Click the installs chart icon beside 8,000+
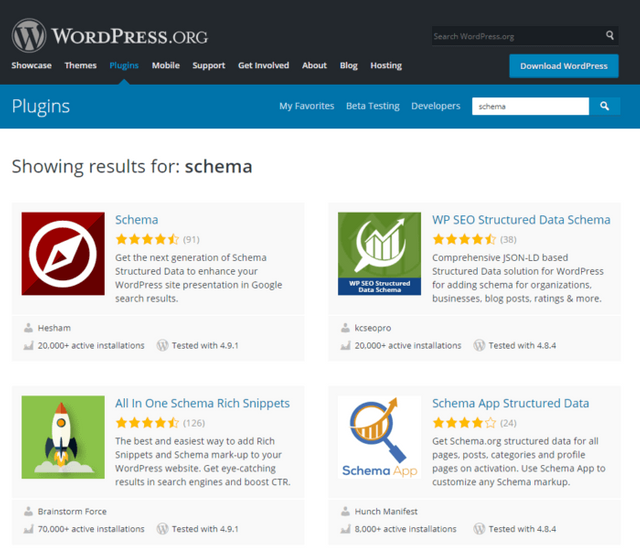 click(x=345, y=529)
